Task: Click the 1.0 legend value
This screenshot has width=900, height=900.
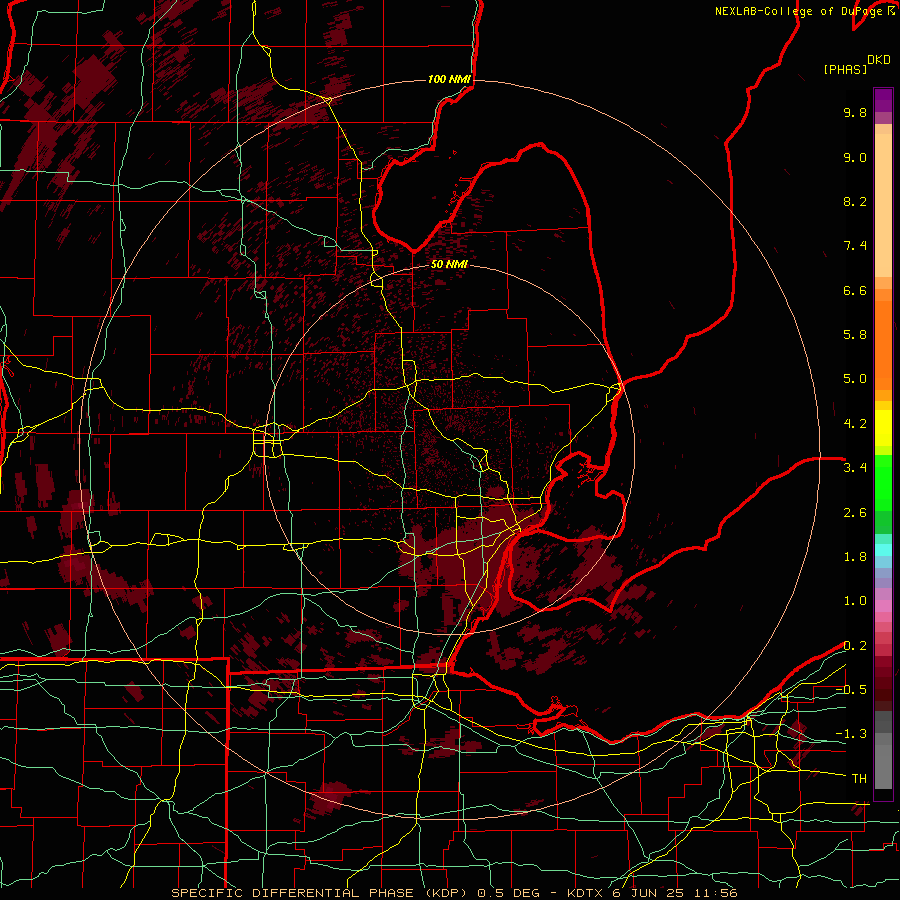Action: pyautogui.click(x=855, y=601)
